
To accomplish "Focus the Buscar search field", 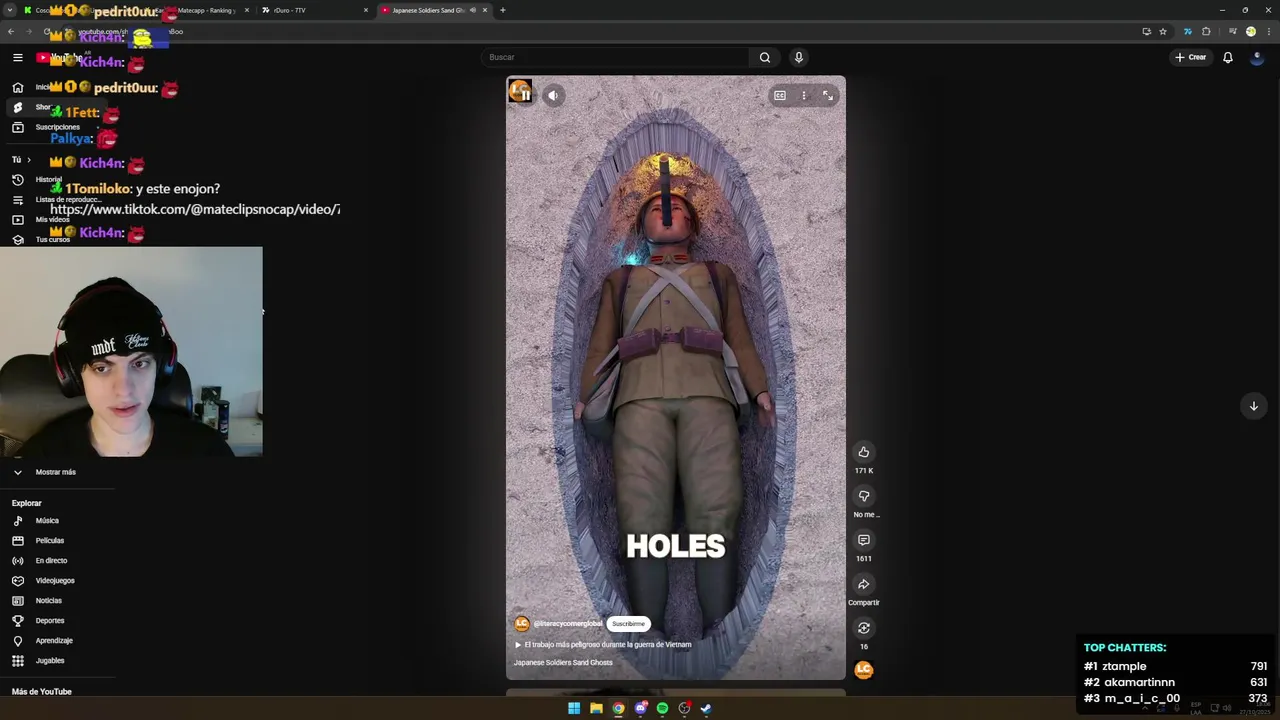I will pyautogui.click(x=616, y=57).
